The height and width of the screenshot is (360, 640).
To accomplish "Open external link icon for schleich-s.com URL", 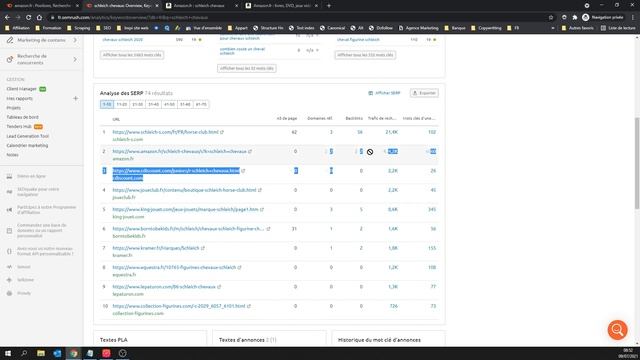I will [x=222, y=132].
